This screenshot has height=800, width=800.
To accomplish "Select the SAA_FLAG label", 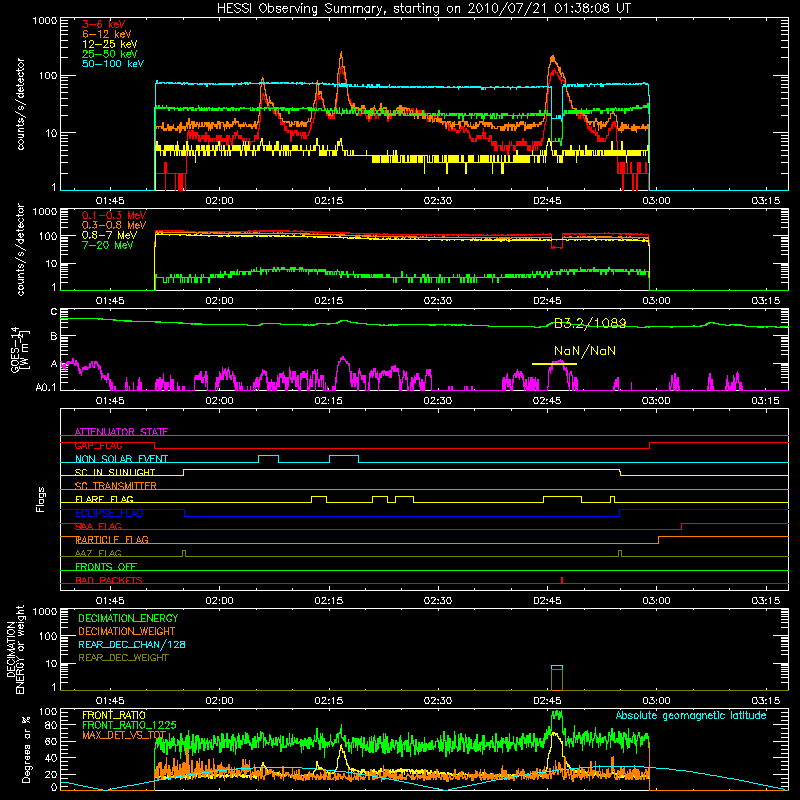I will tap(98, 526).
